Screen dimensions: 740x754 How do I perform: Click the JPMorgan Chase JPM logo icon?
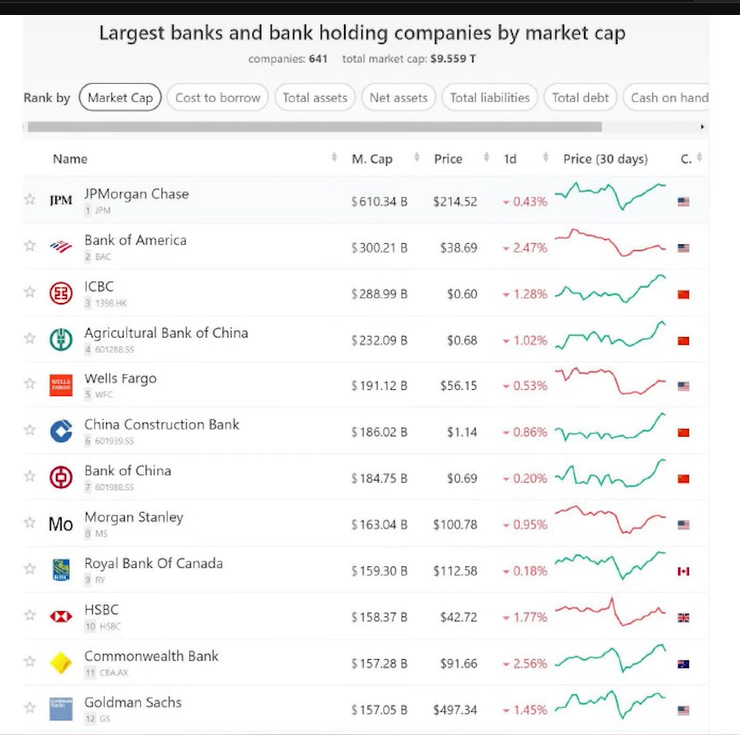(61, 200)
